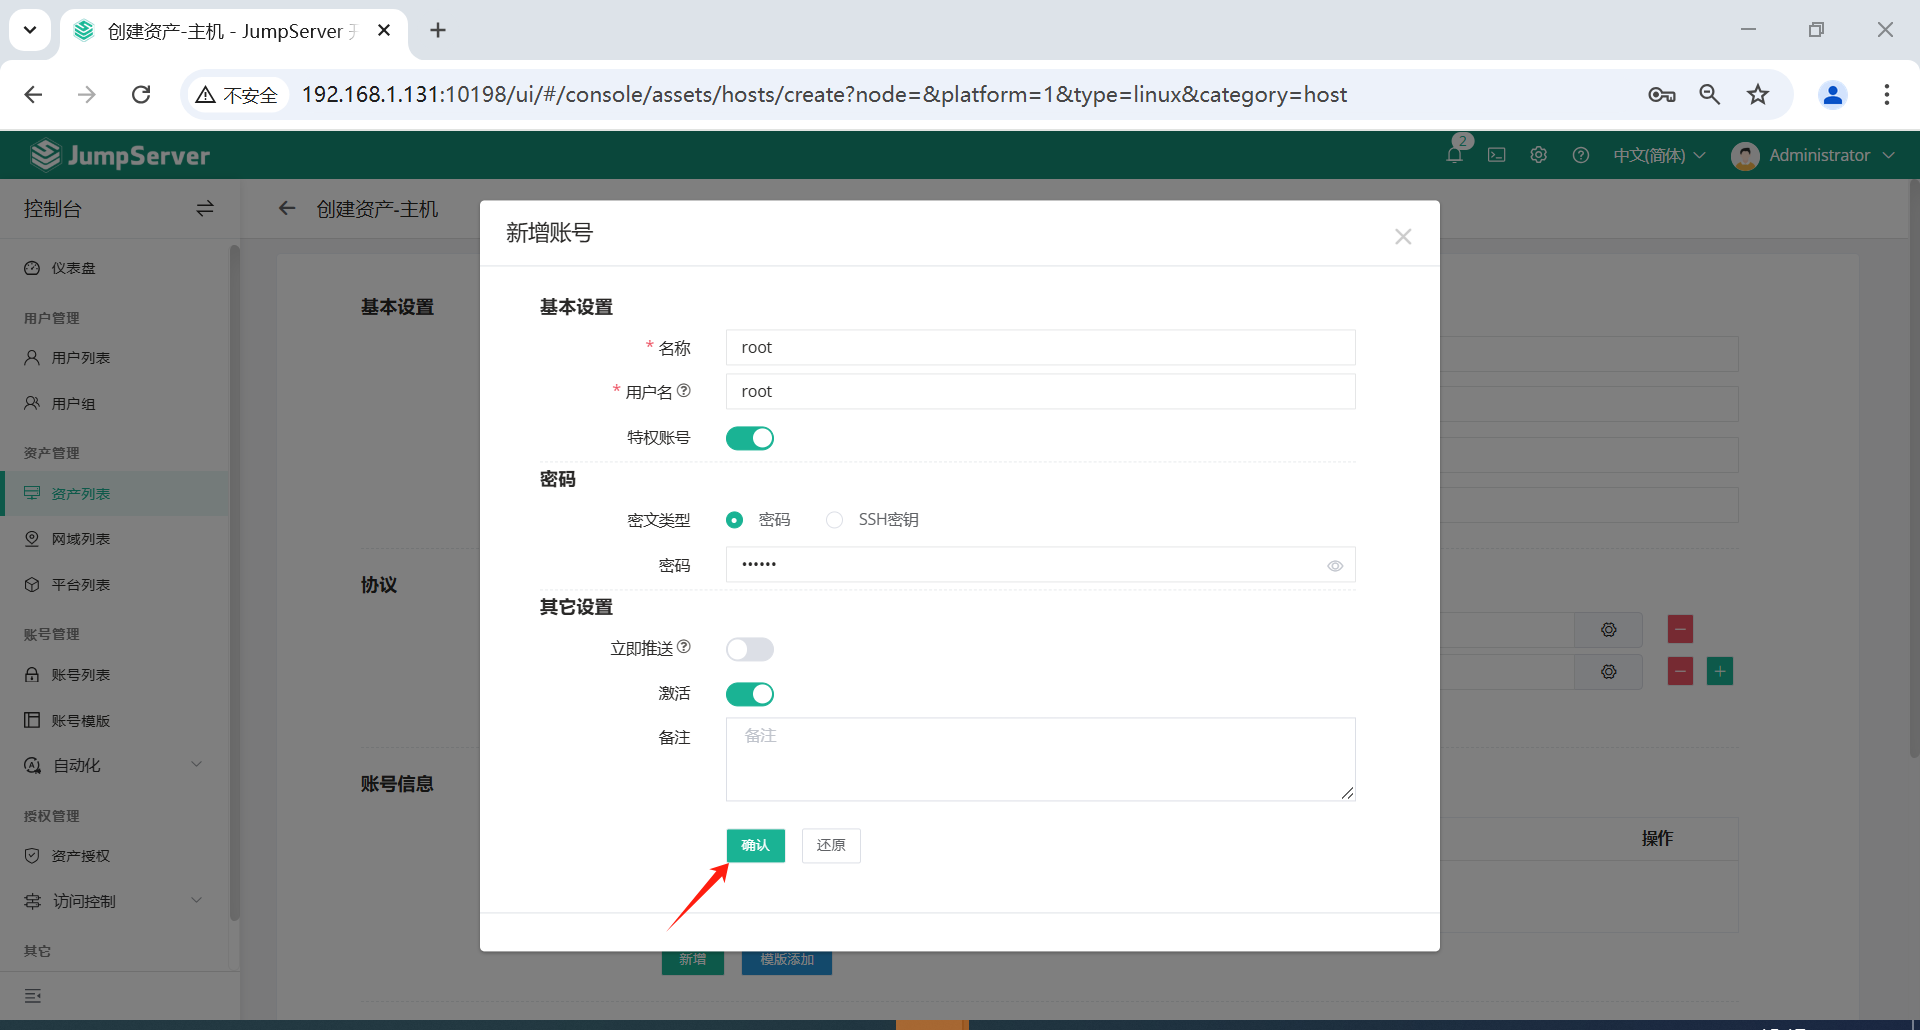Open the Chrome profile icon
This screenshot has width=1920, height=1030.
[x=1833, y=95]
